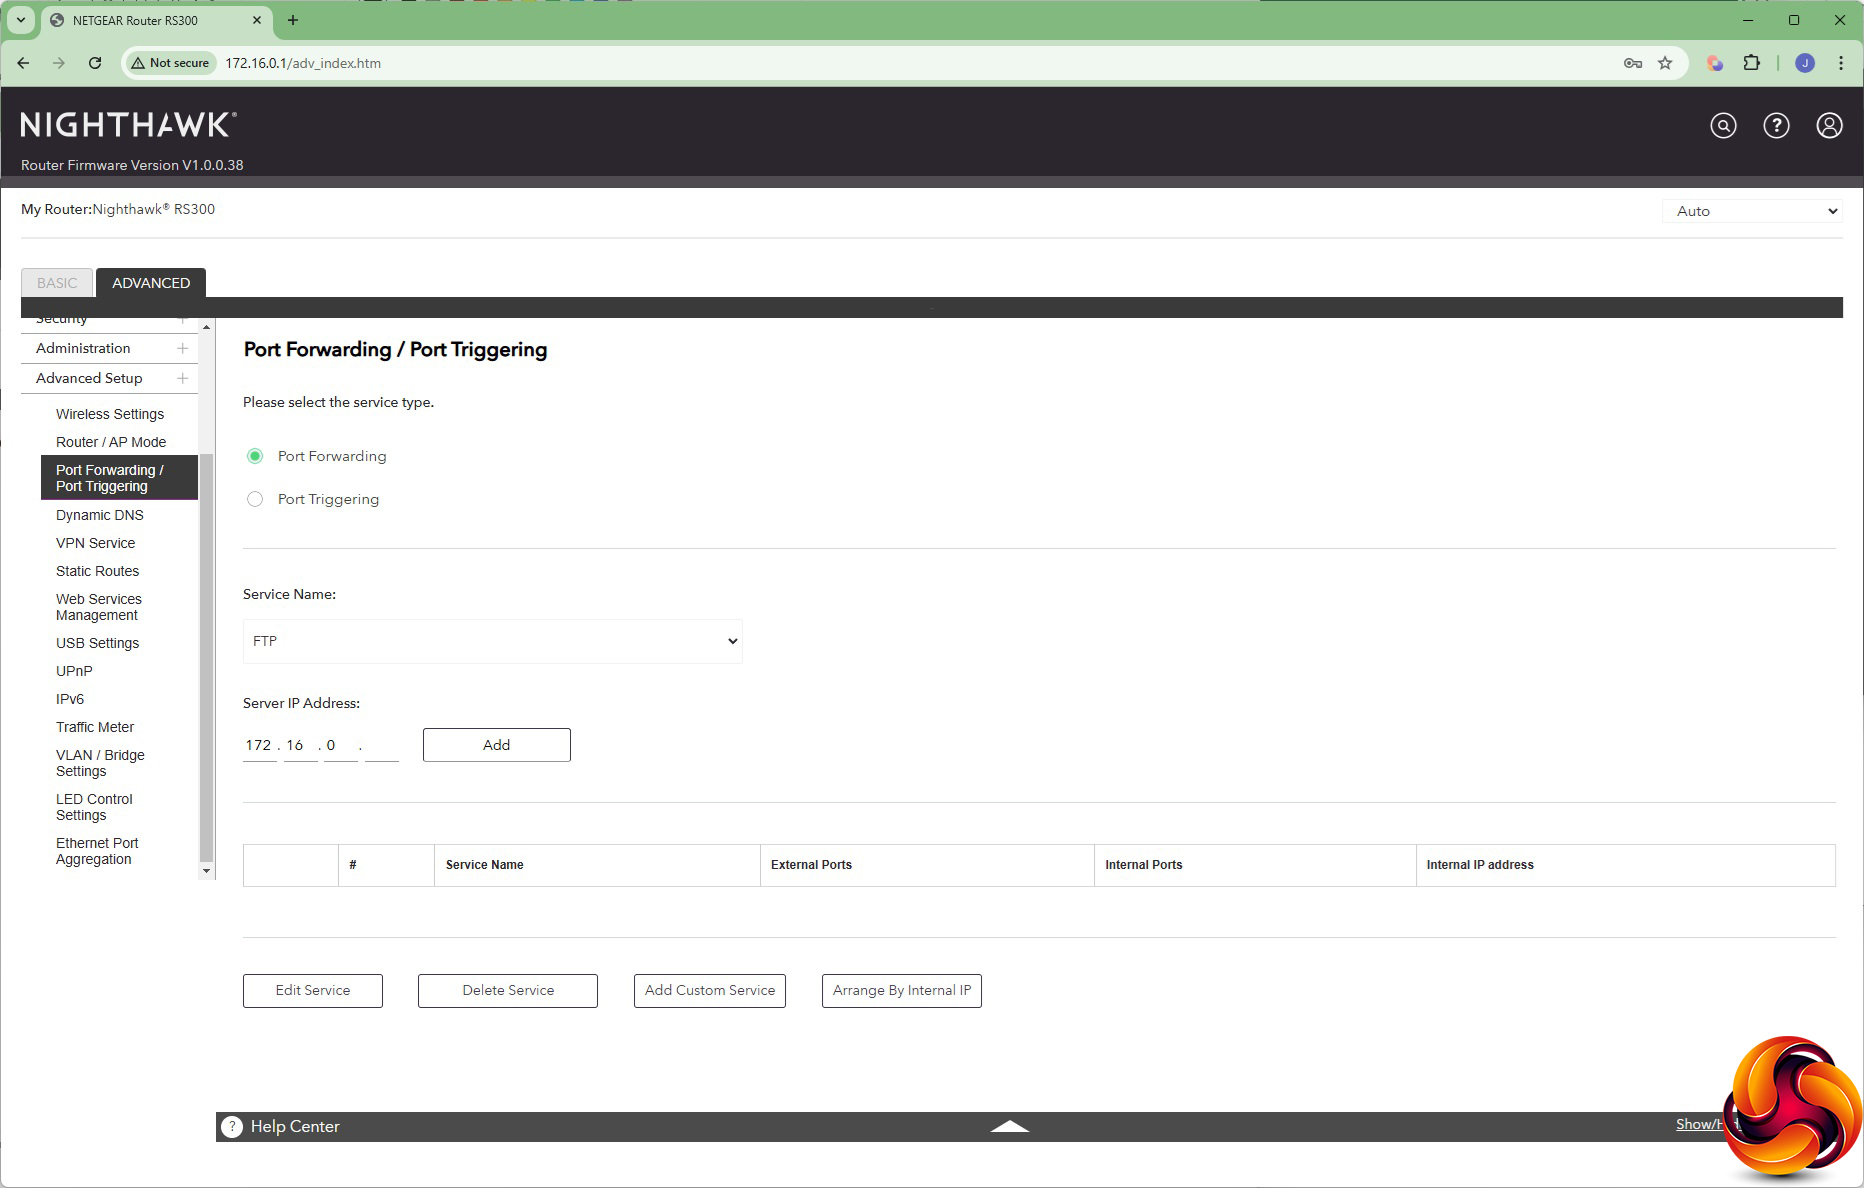The width and height of the screenshot is (1864, 1188).
Task: Open IPv6 settings
Action: tap(70, 699)
